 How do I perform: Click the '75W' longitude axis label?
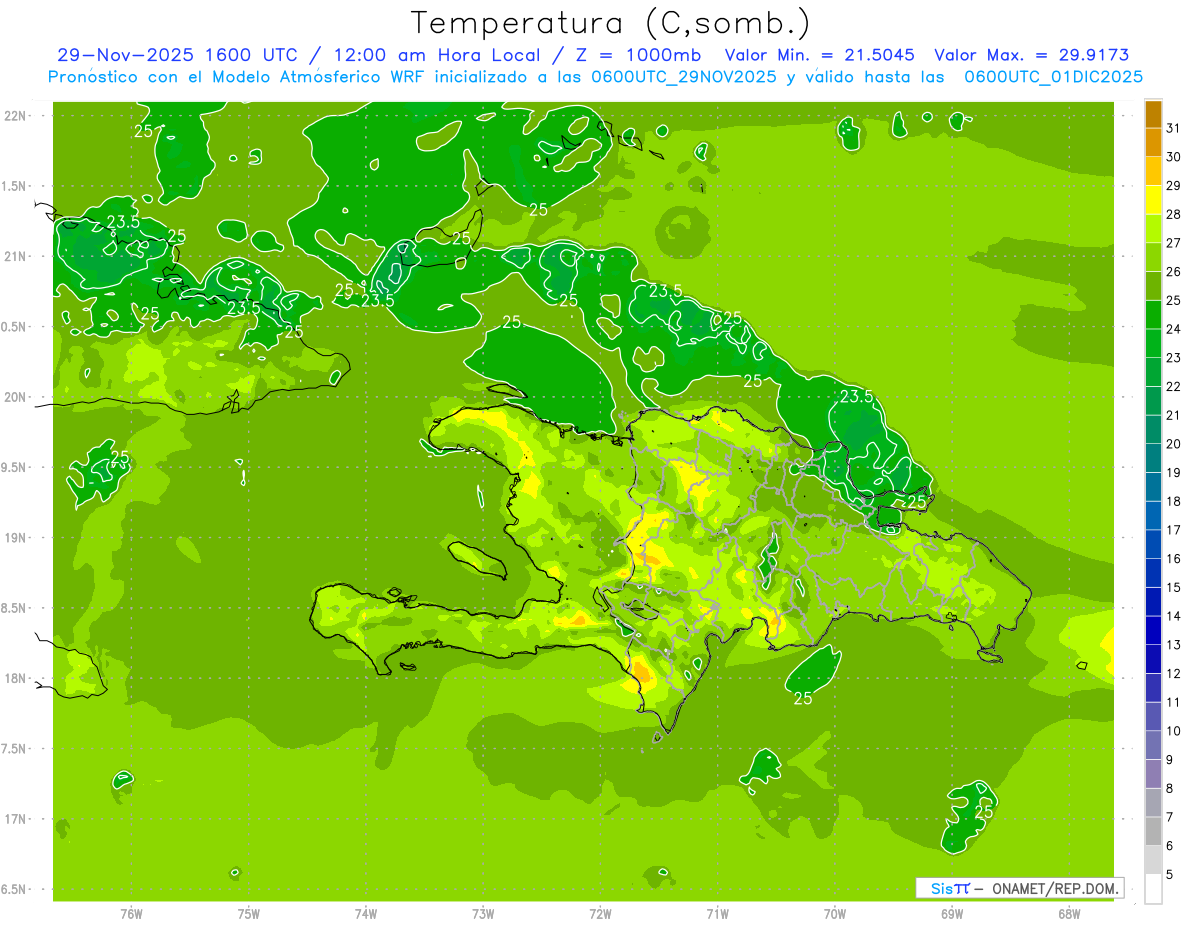248,914
